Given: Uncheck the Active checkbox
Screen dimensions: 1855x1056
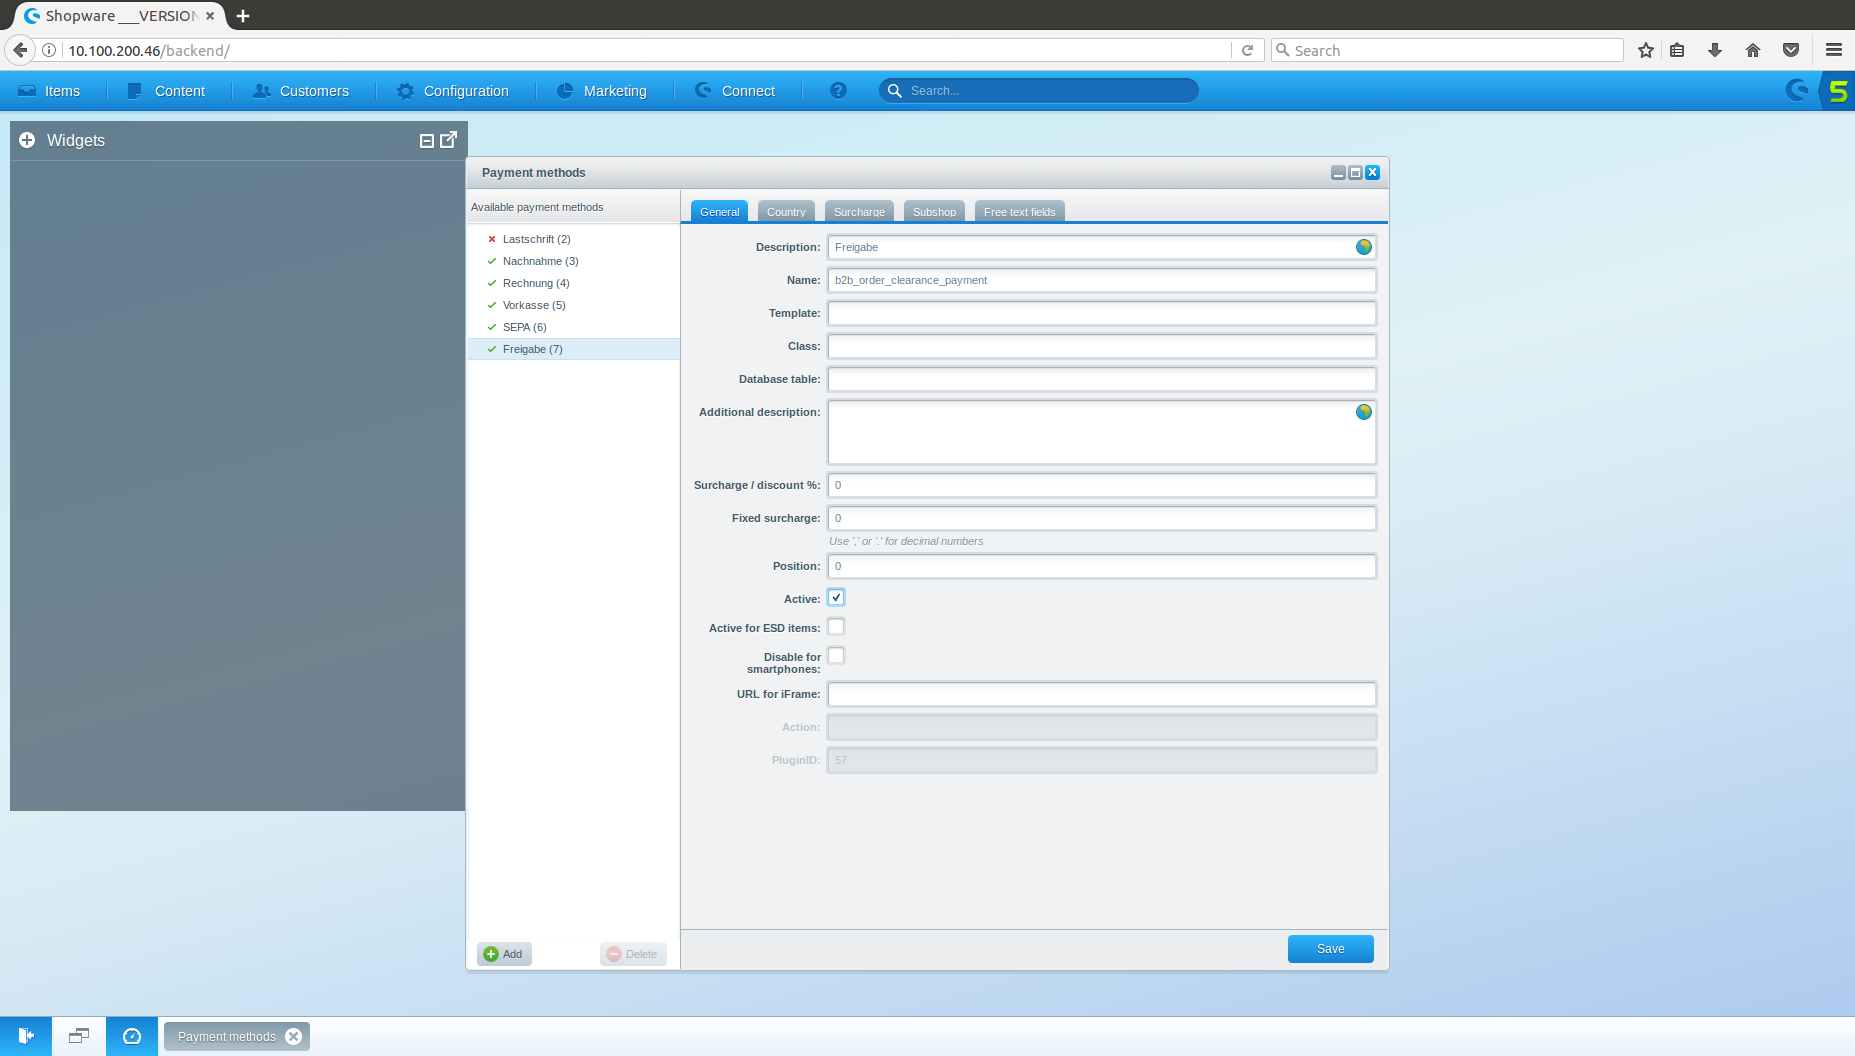Looking at the screenshot, I should [x=836, y=598].
